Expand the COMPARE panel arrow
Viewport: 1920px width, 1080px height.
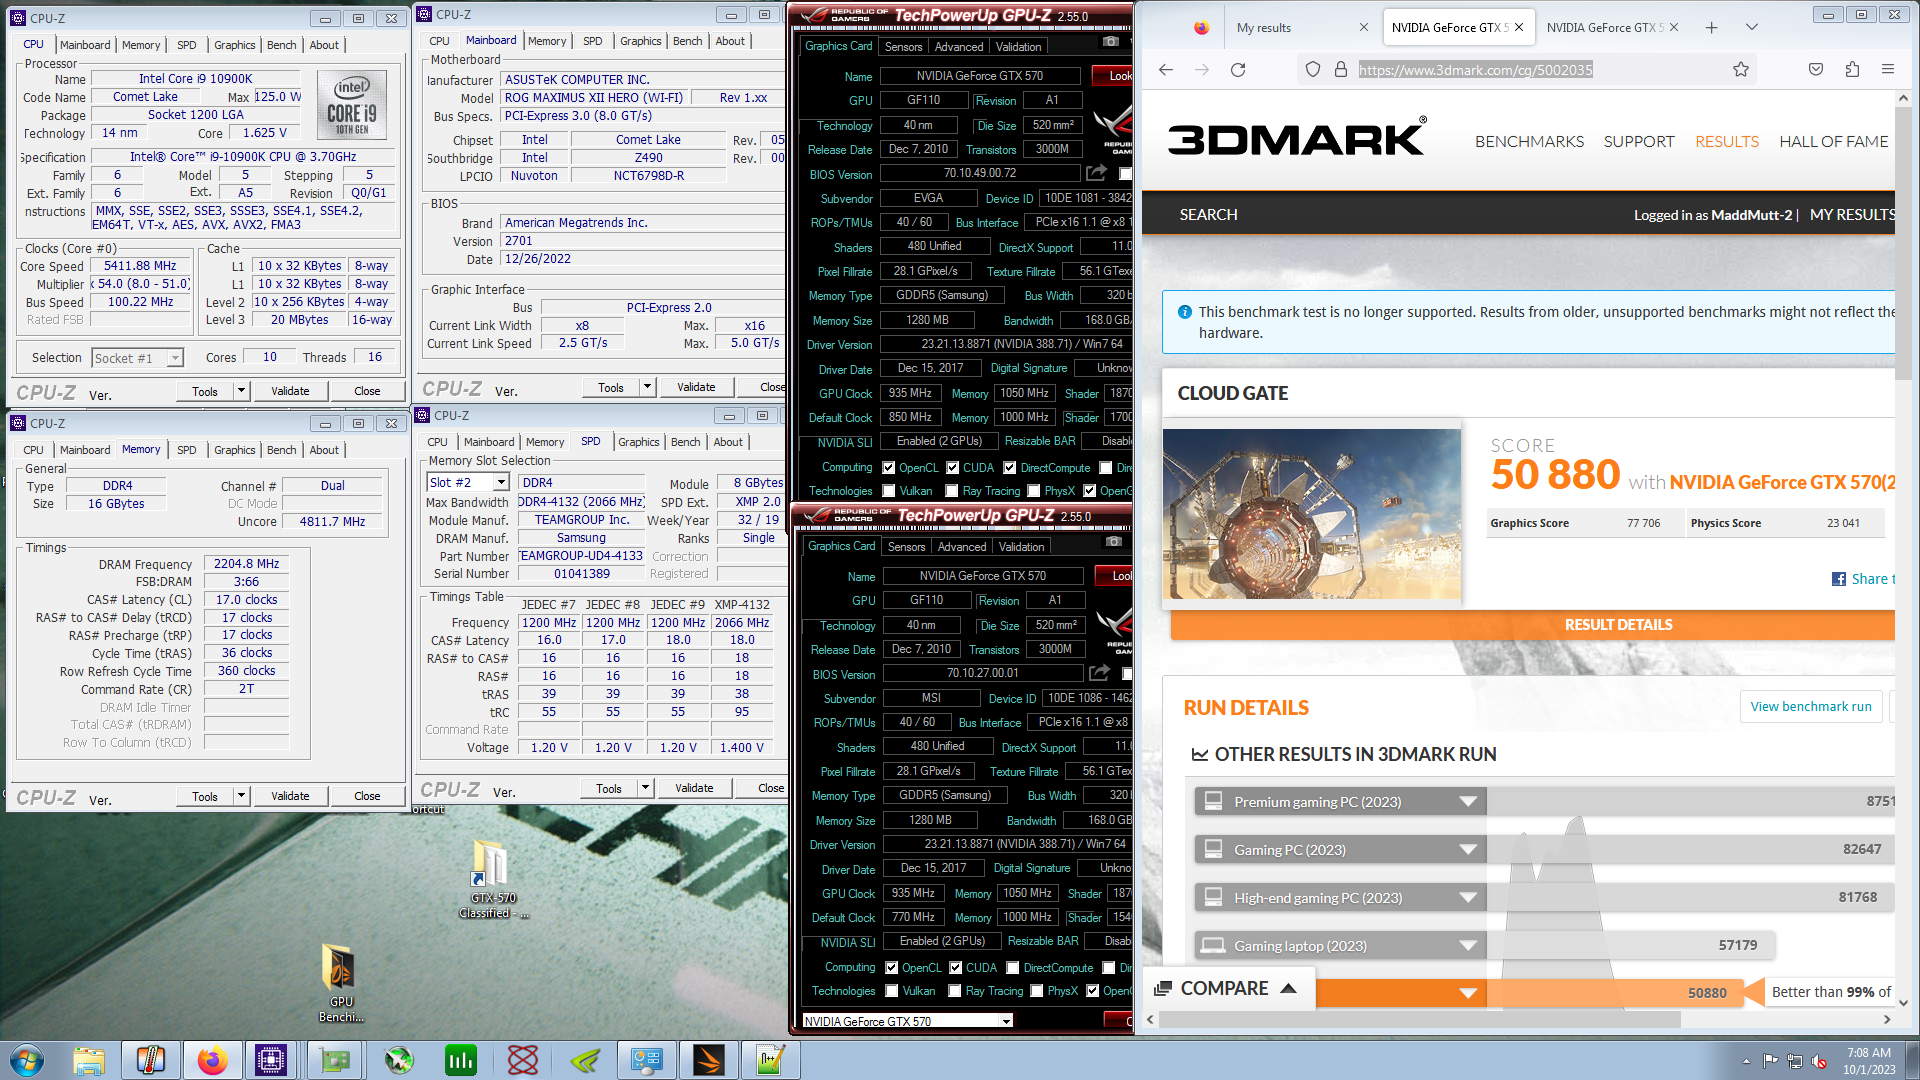pyautogui.click(x=1288, y=988)
